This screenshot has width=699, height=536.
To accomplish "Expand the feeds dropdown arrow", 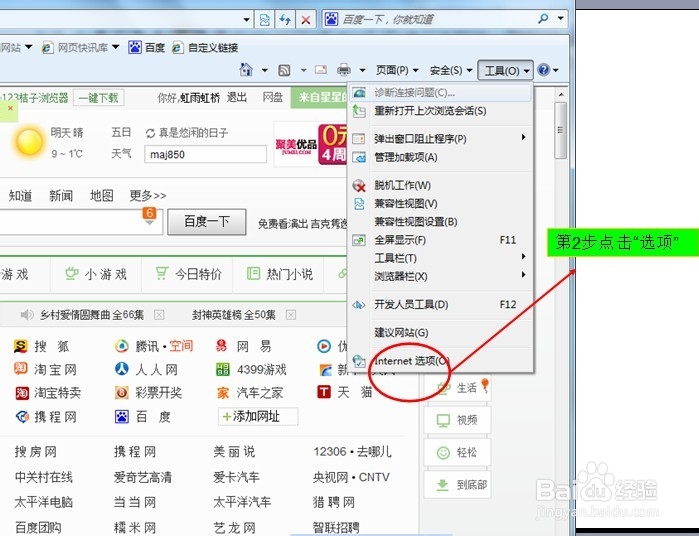I will 303,70.
